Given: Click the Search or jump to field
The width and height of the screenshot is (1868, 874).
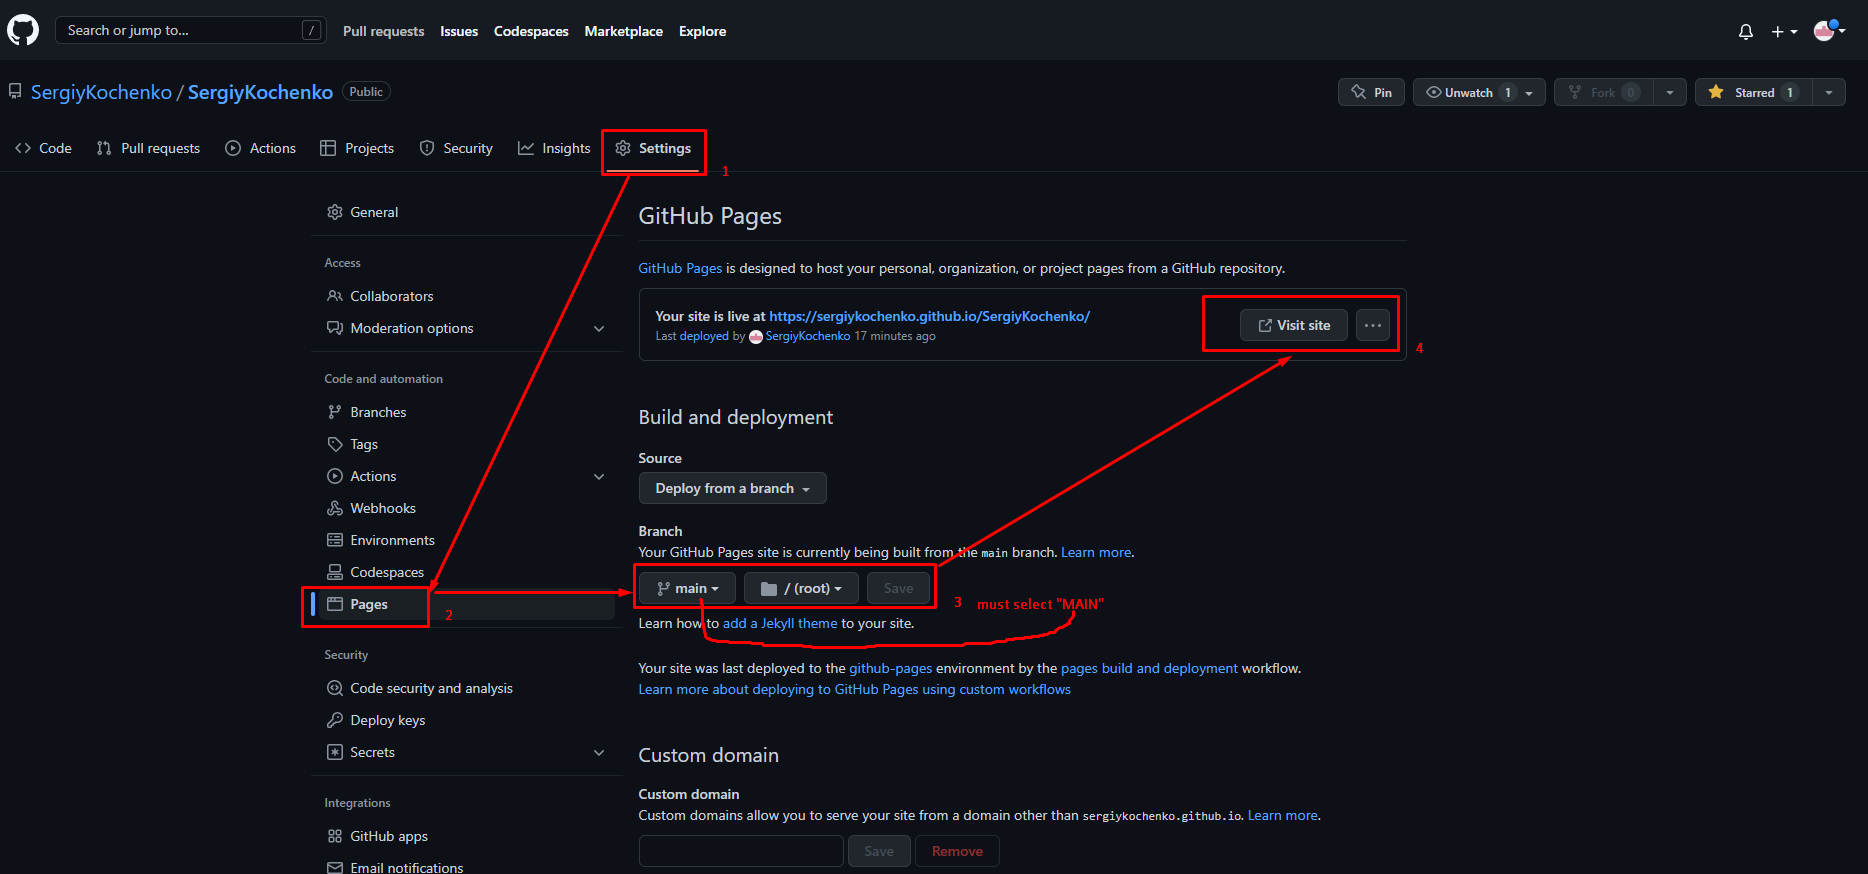Looking at the screenshot, I should [x=190, y=30].
